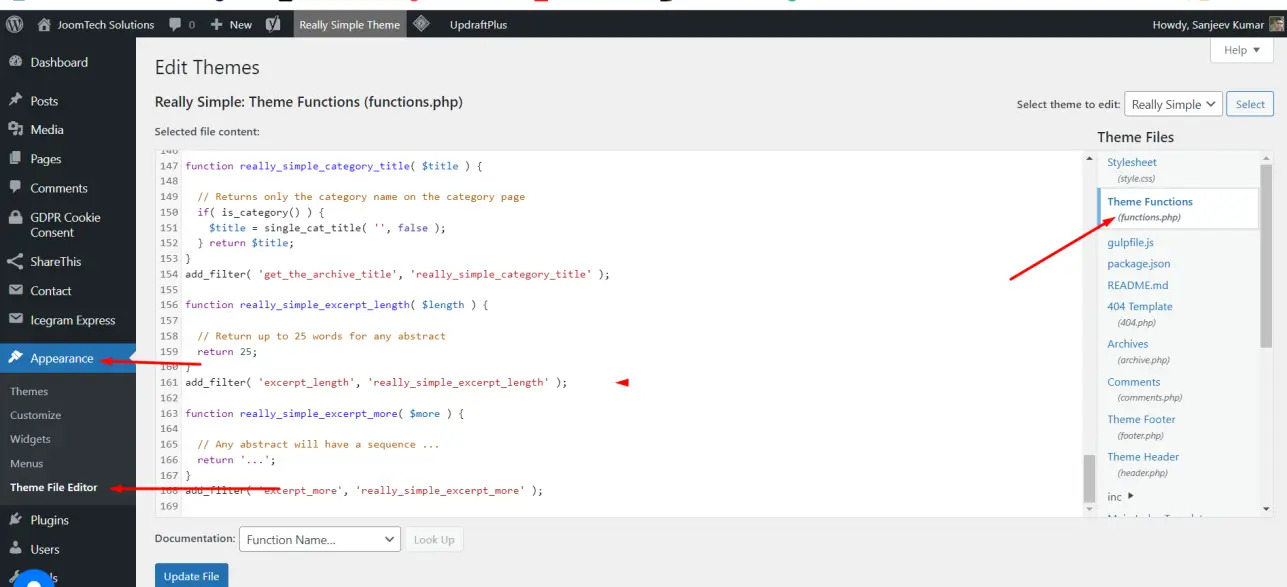The image size is (1287, 587).
Task: Open the Yoast SEO icon in admin bar
Action: tap(272, 24)
